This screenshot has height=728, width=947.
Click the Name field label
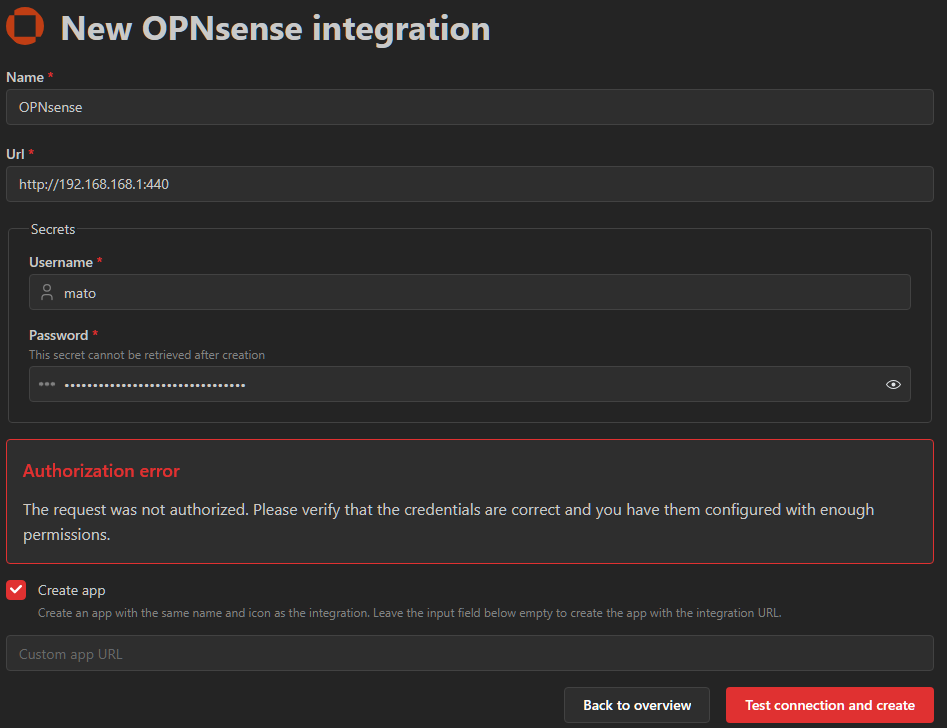tap(25, 77)
